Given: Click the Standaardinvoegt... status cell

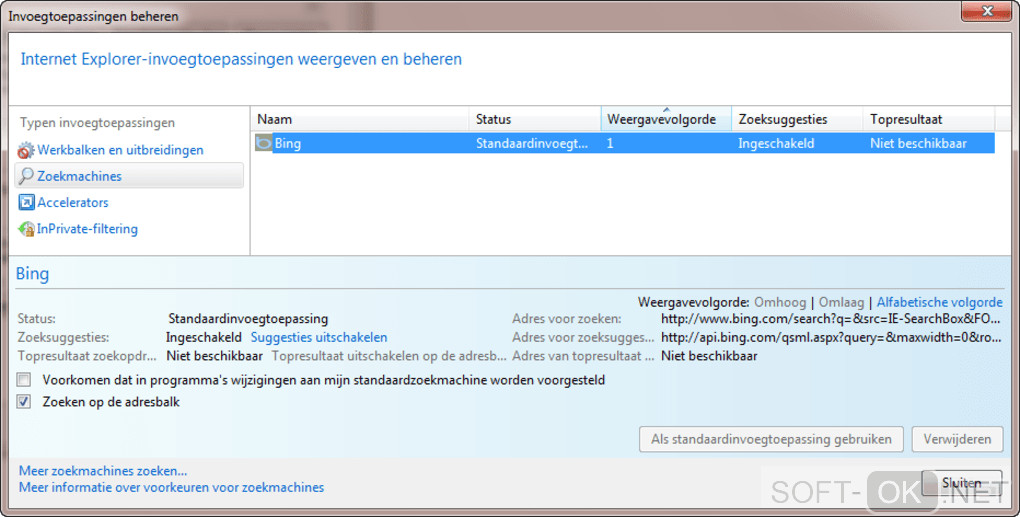Looking at the screenshot, I should (531, 143).
